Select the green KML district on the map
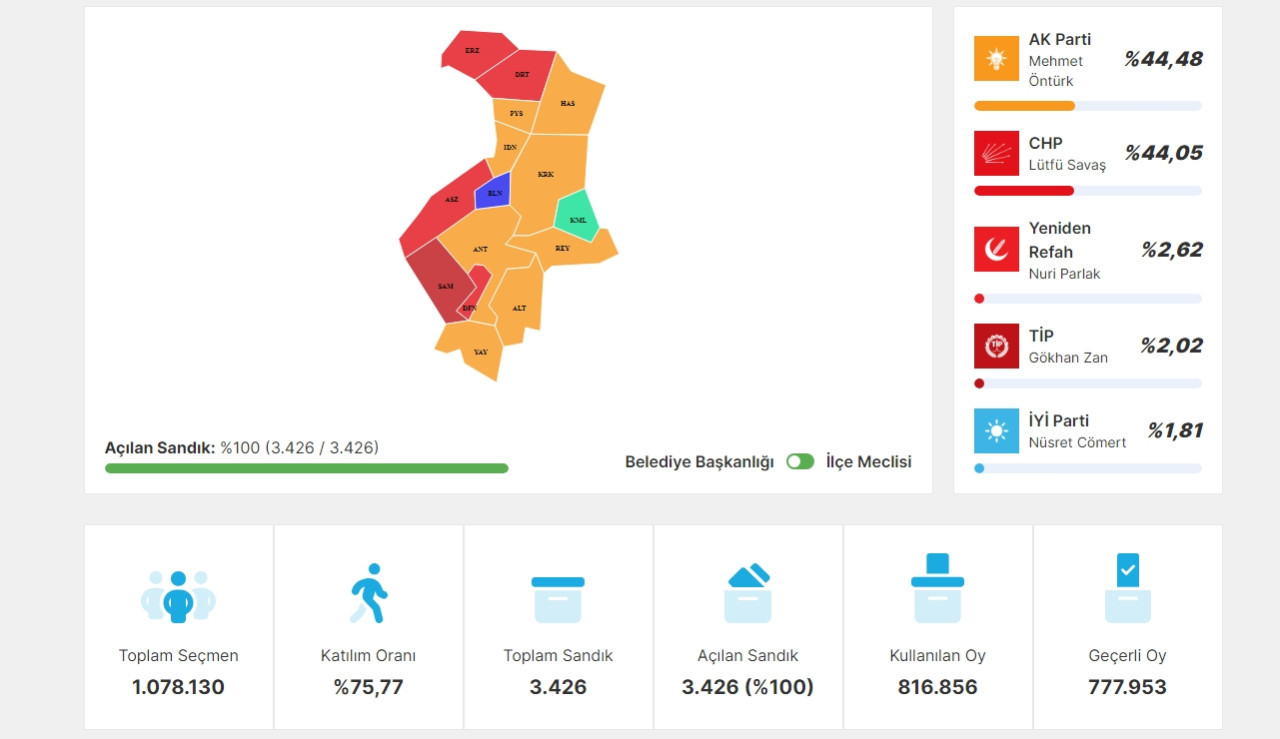Viewport: 1280px width, 739px height. [577, 218]
